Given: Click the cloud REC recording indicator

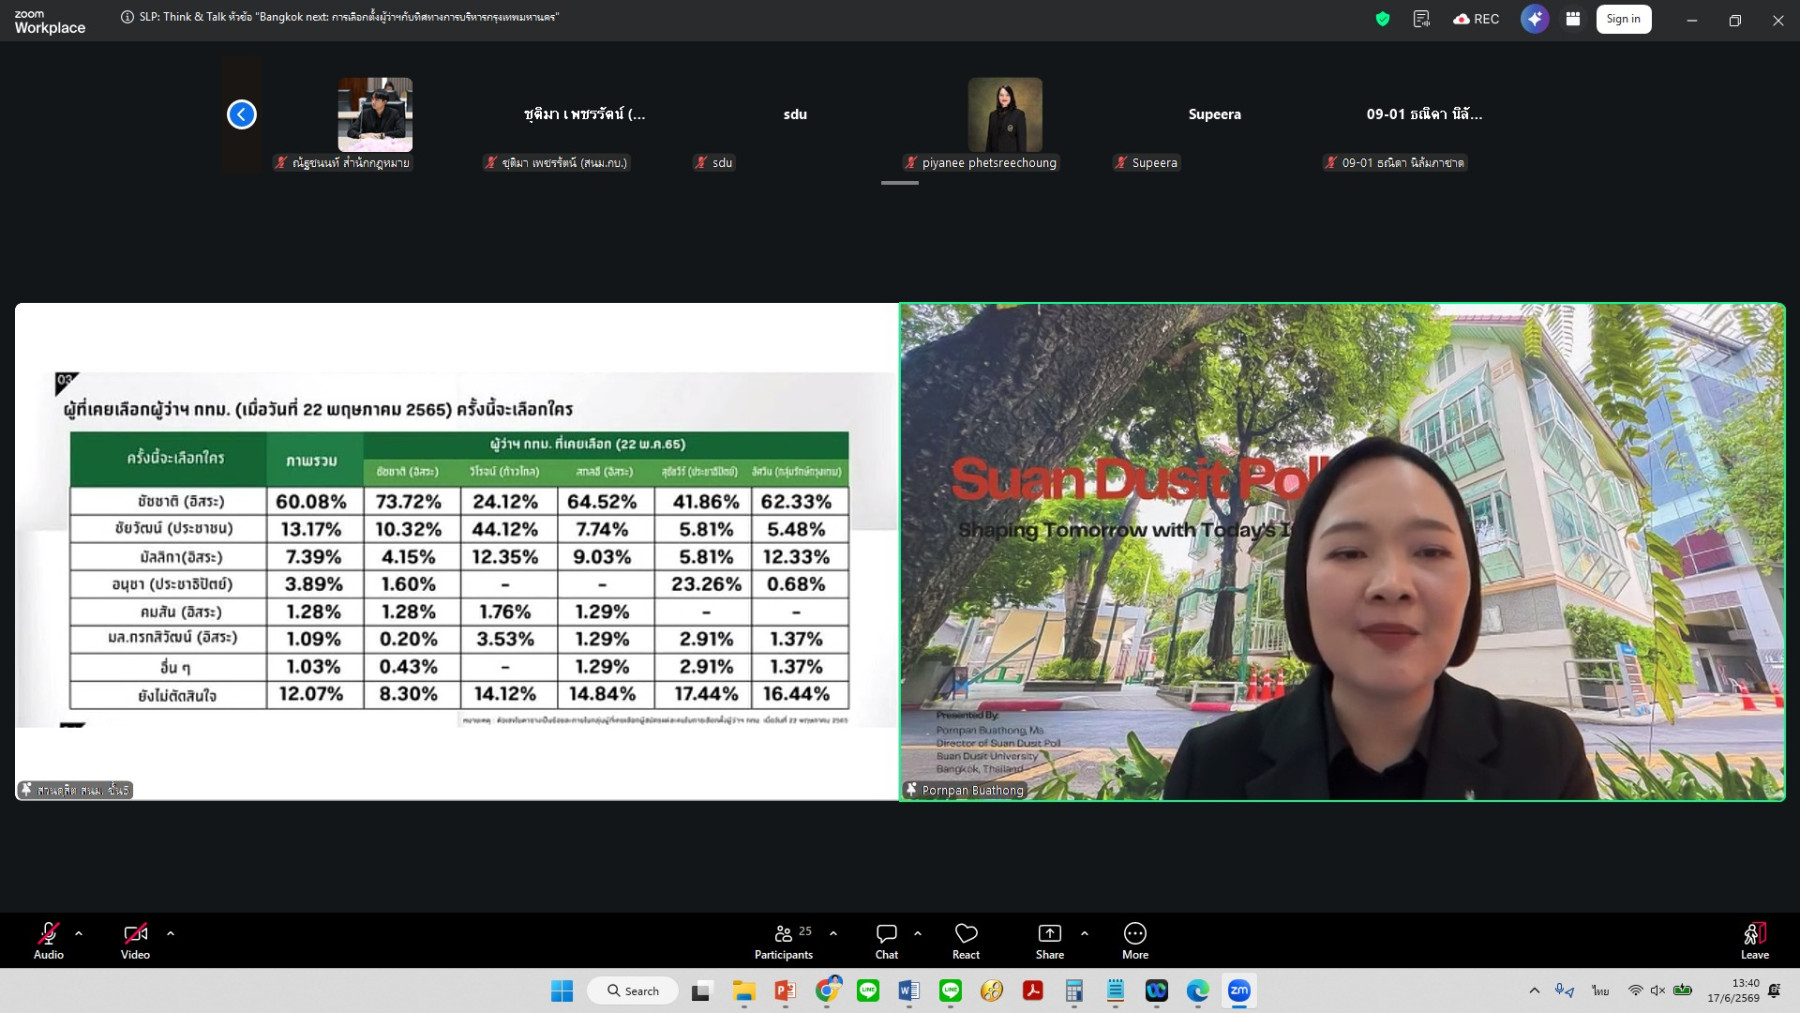Looking at the screenshot, I should click(1476, 19).
